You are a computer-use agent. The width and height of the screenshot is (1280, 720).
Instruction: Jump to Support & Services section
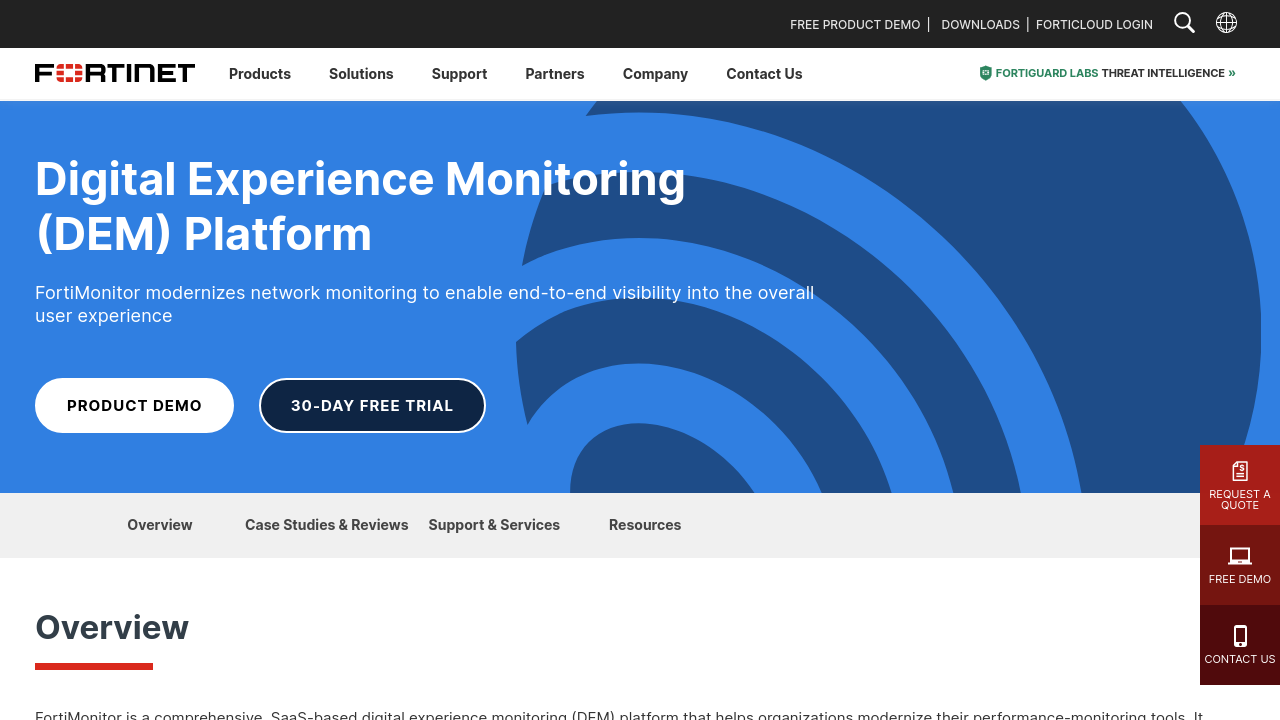[494, 525]
